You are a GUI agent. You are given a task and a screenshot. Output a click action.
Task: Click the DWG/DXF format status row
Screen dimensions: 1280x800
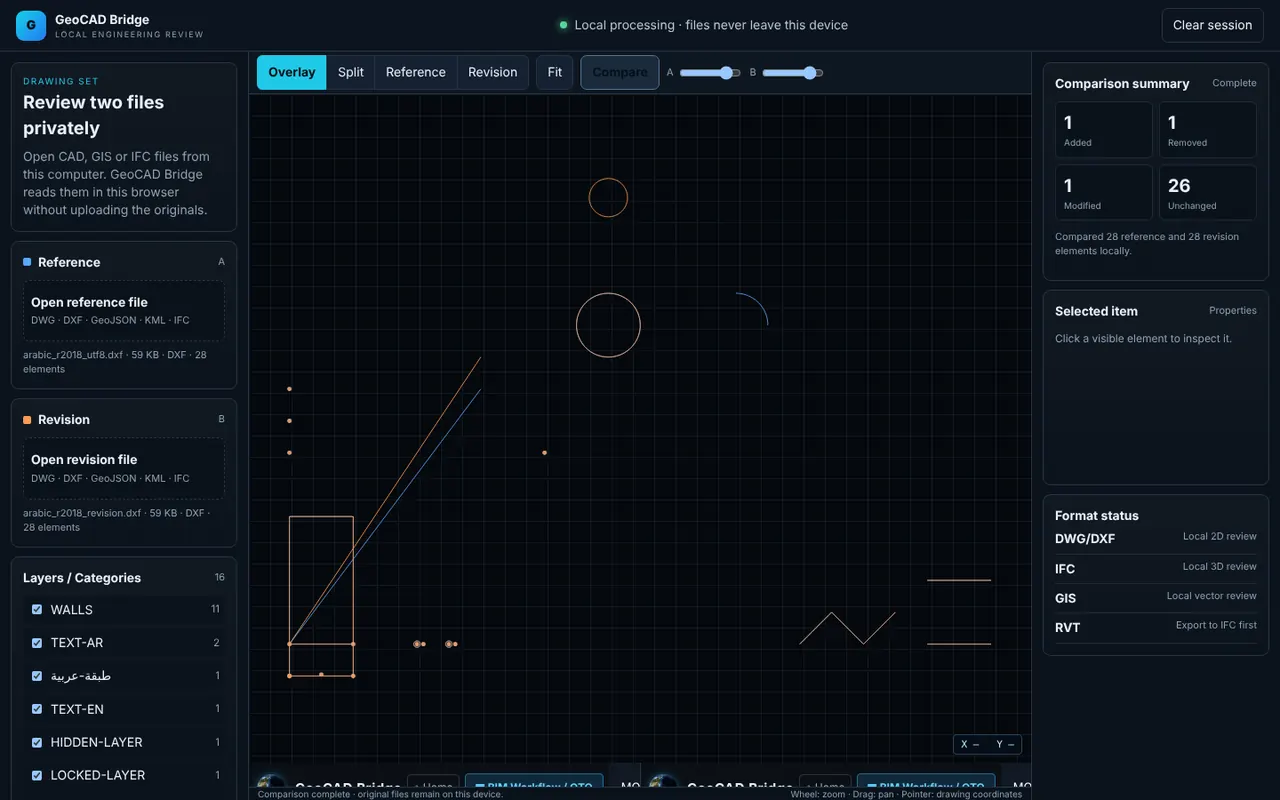1156,538
